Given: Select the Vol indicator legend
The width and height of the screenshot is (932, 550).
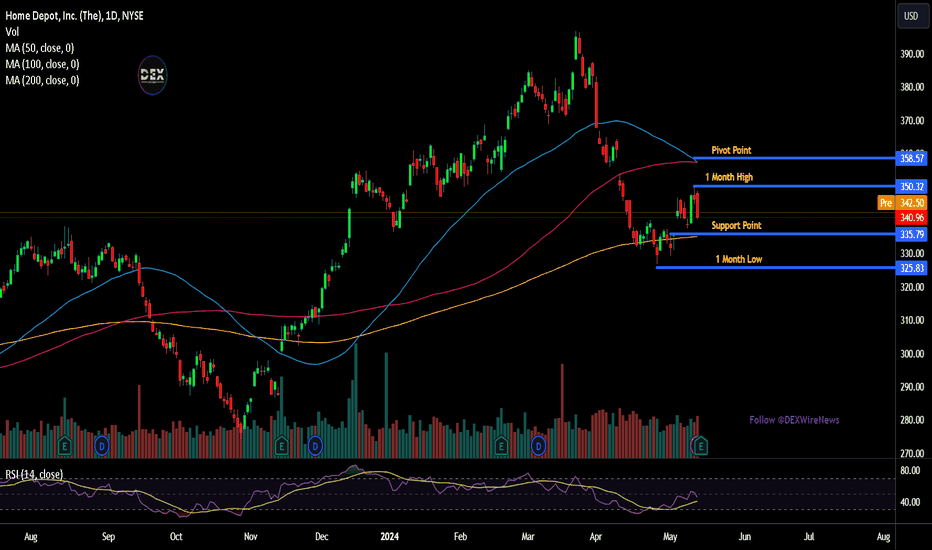Looking at the screenshot, I should (12, 32).
